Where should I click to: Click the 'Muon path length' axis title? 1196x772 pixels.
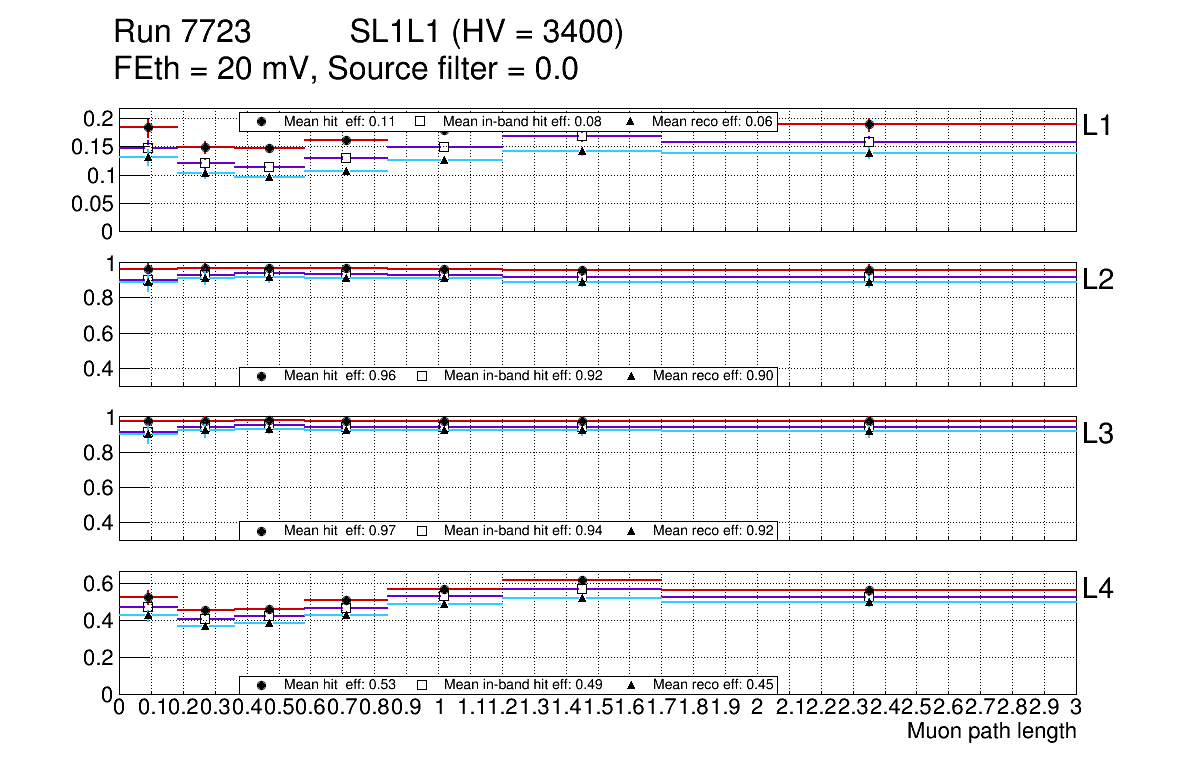pyautogui.click(x=991, y=731)
